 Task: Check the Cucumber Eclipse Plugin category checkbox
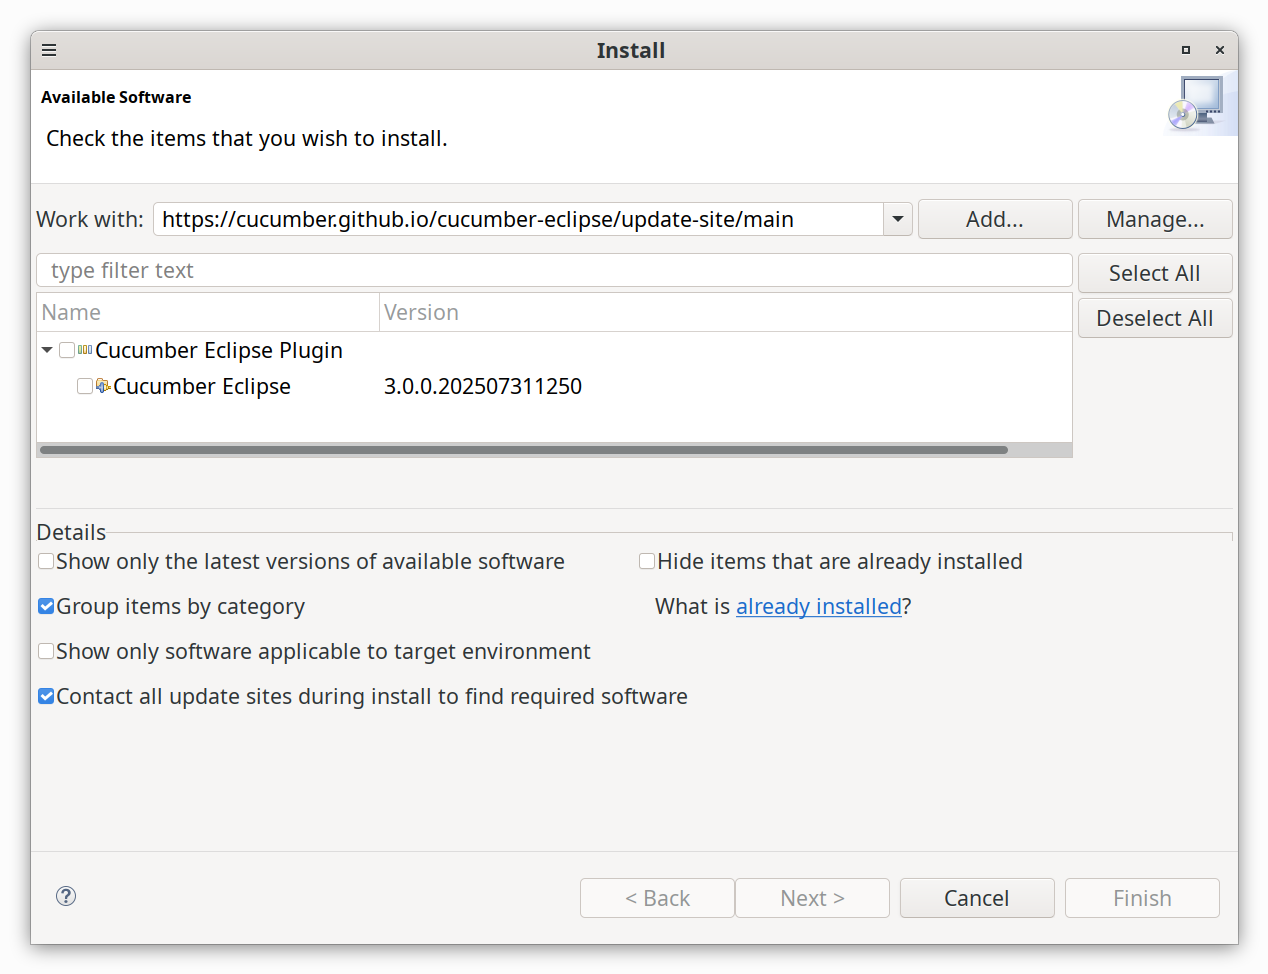[x=67, y=350]
